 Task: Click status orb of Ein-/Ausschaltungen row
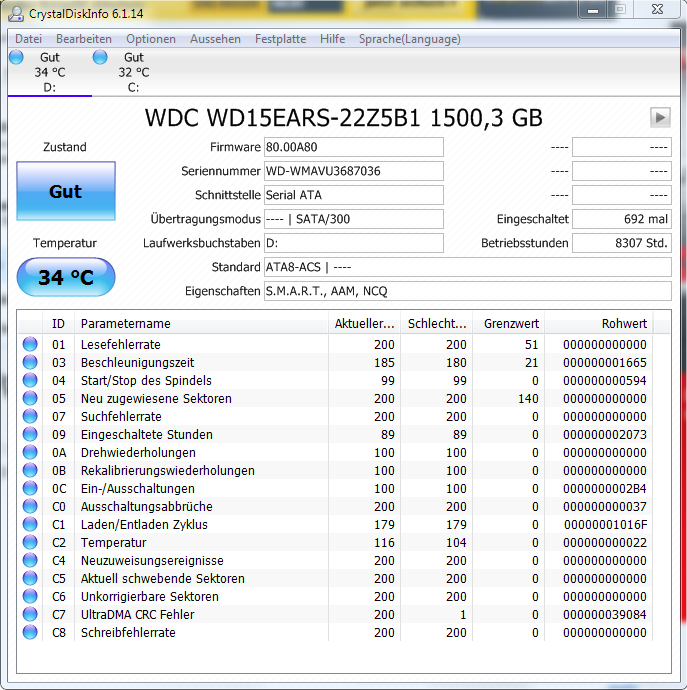pyautogui.click(x=30, y=488)
